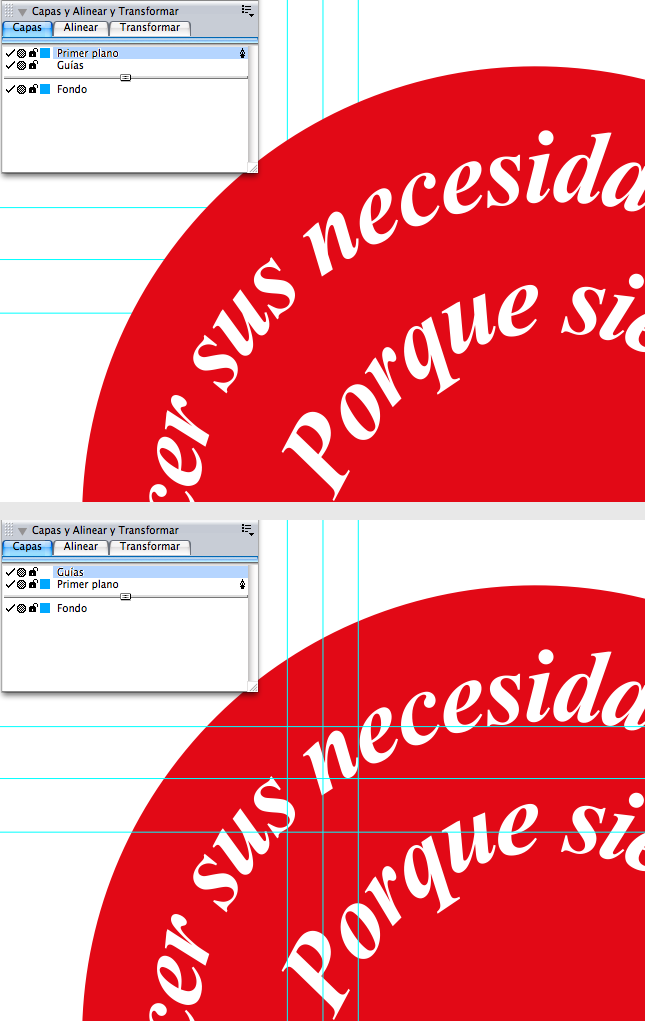Toggle visibility checkmark of Primer plano in panel listing Primer plano first
Viewport: 645px width, 1021px height.
coord(10,53)
